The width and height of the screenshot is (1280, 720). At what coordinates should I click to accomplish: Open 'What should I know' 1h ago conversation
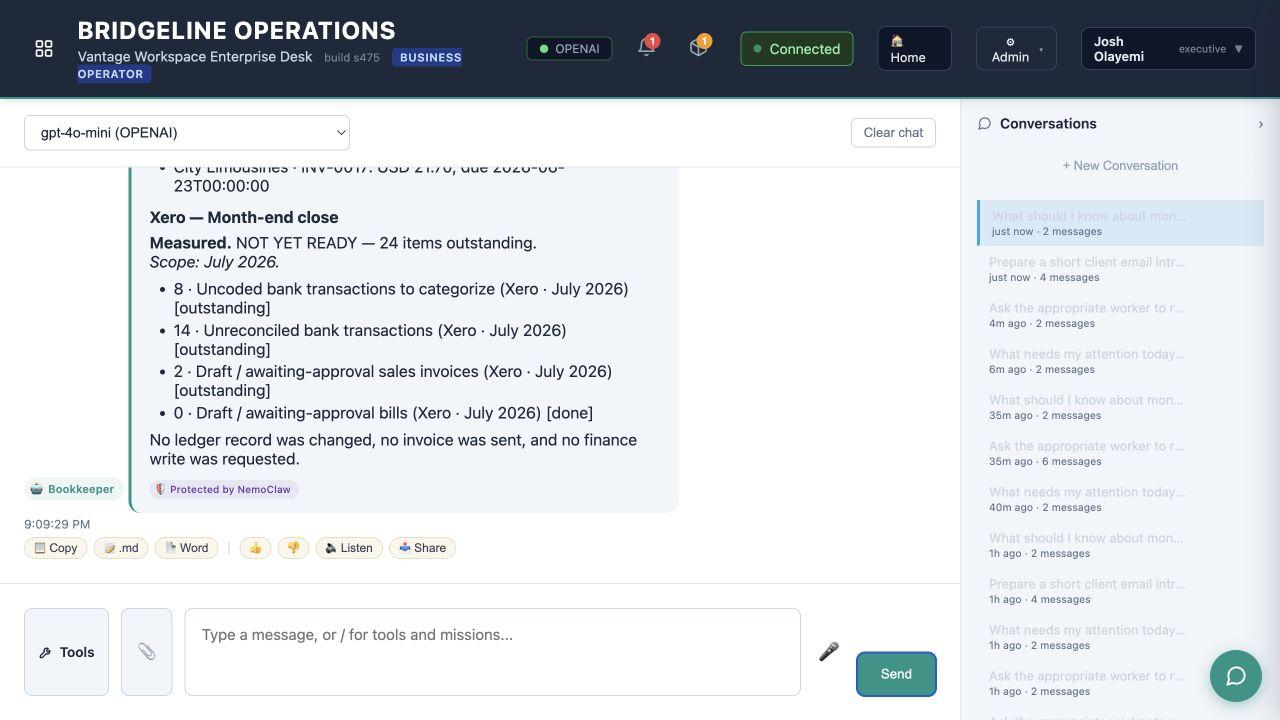[x=1121, y=545]
